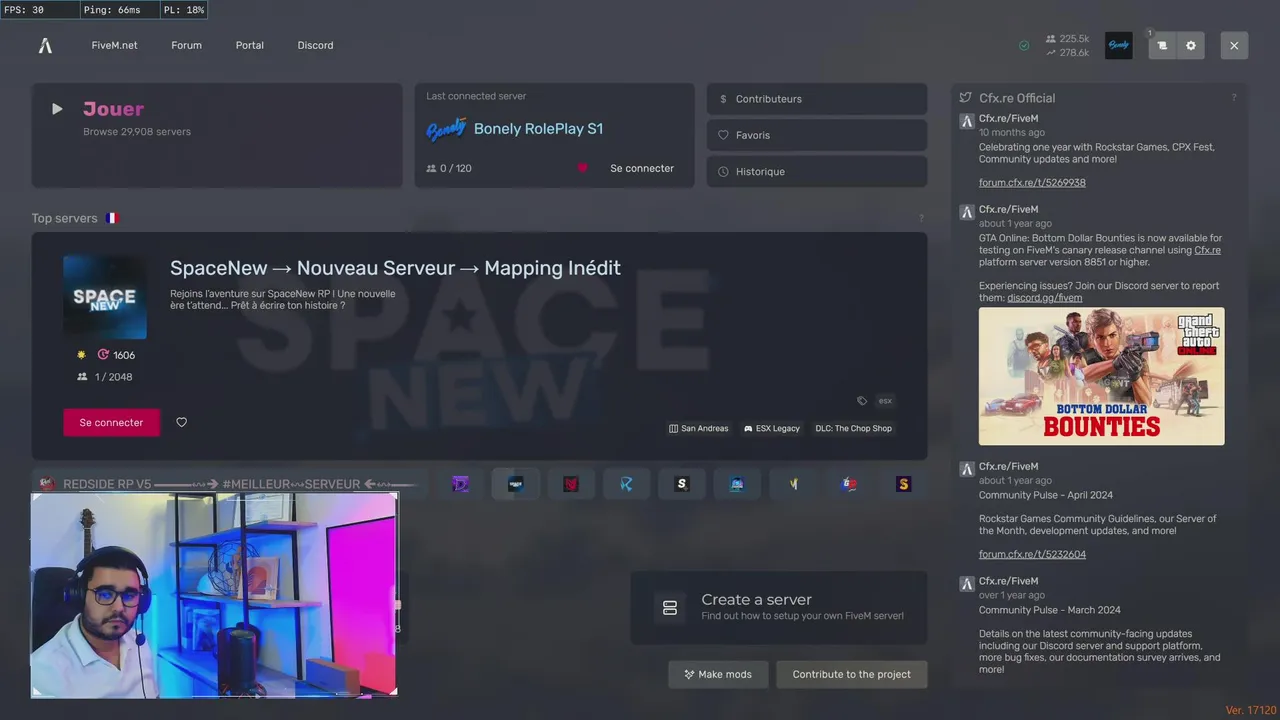Open discord.gg/fivem link
Image resolution: width=1280 pixels, height=720 pixels.
pos(1044,298)
